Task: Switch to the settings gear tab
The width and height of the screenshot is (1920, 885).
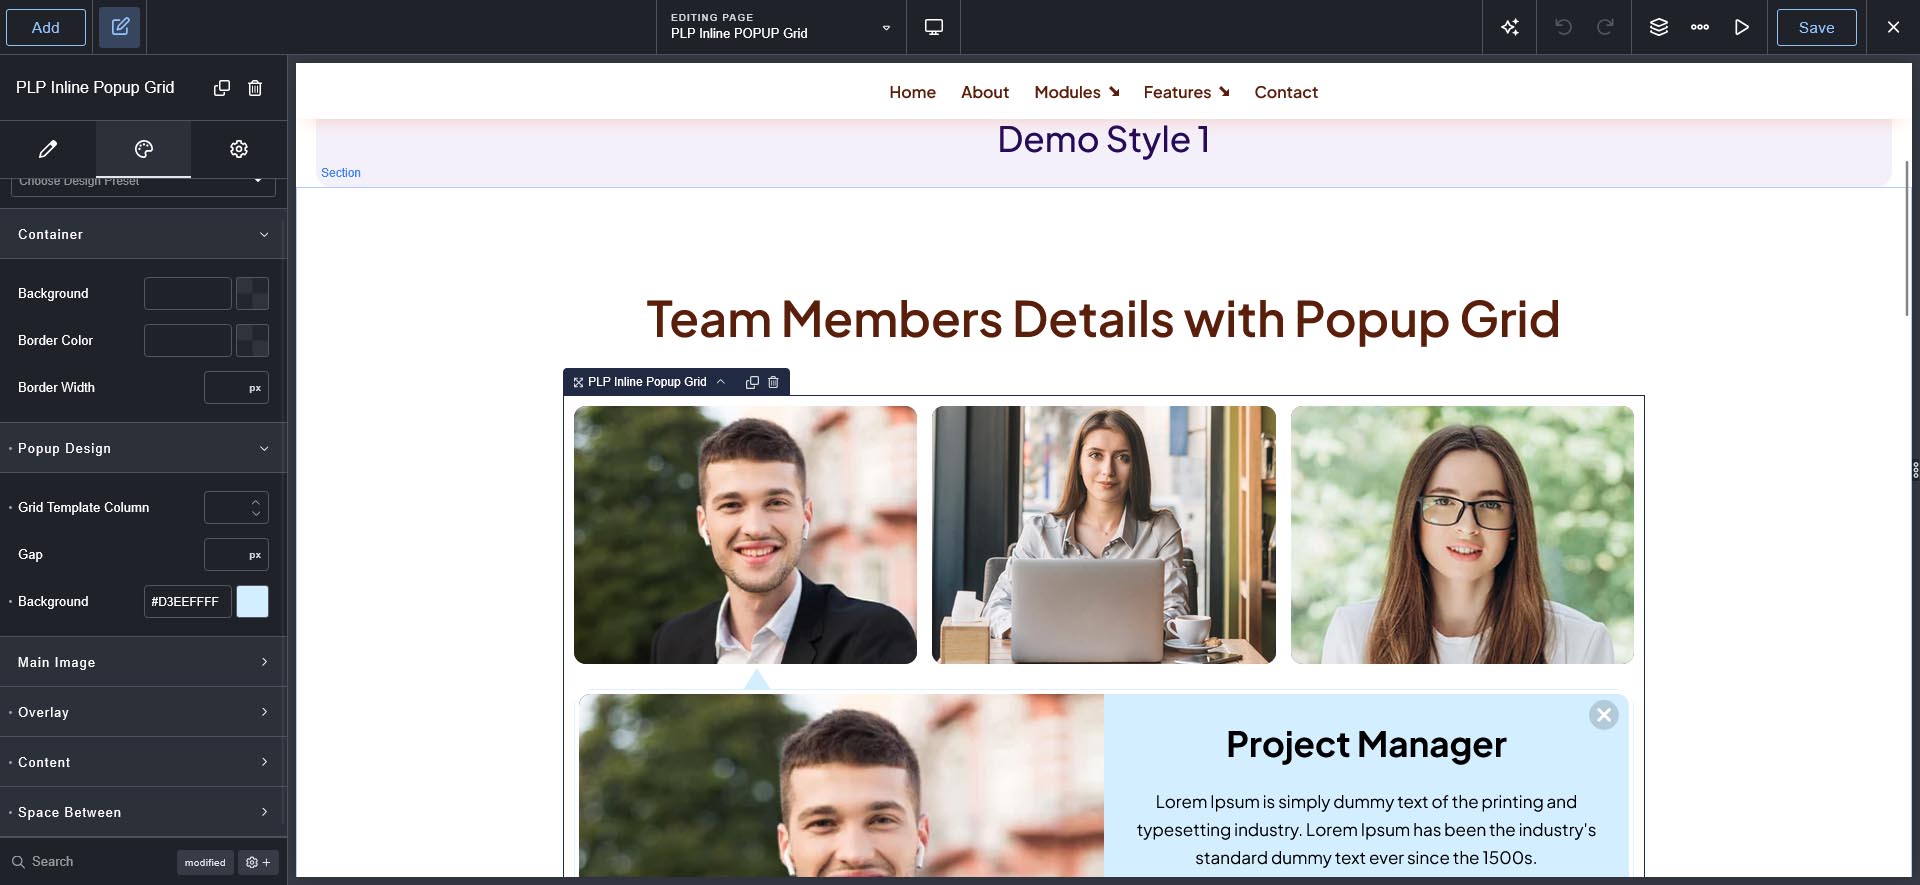Action: pos(239,149)
